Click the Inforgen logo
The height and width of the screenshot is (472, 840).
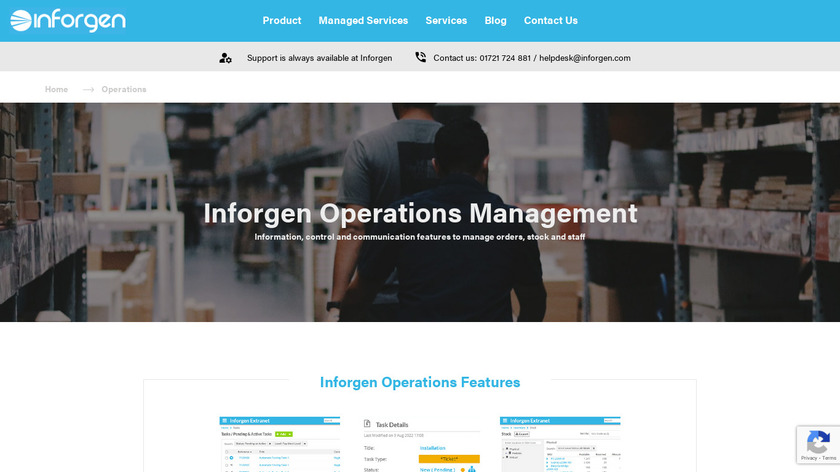click(68, 20)
